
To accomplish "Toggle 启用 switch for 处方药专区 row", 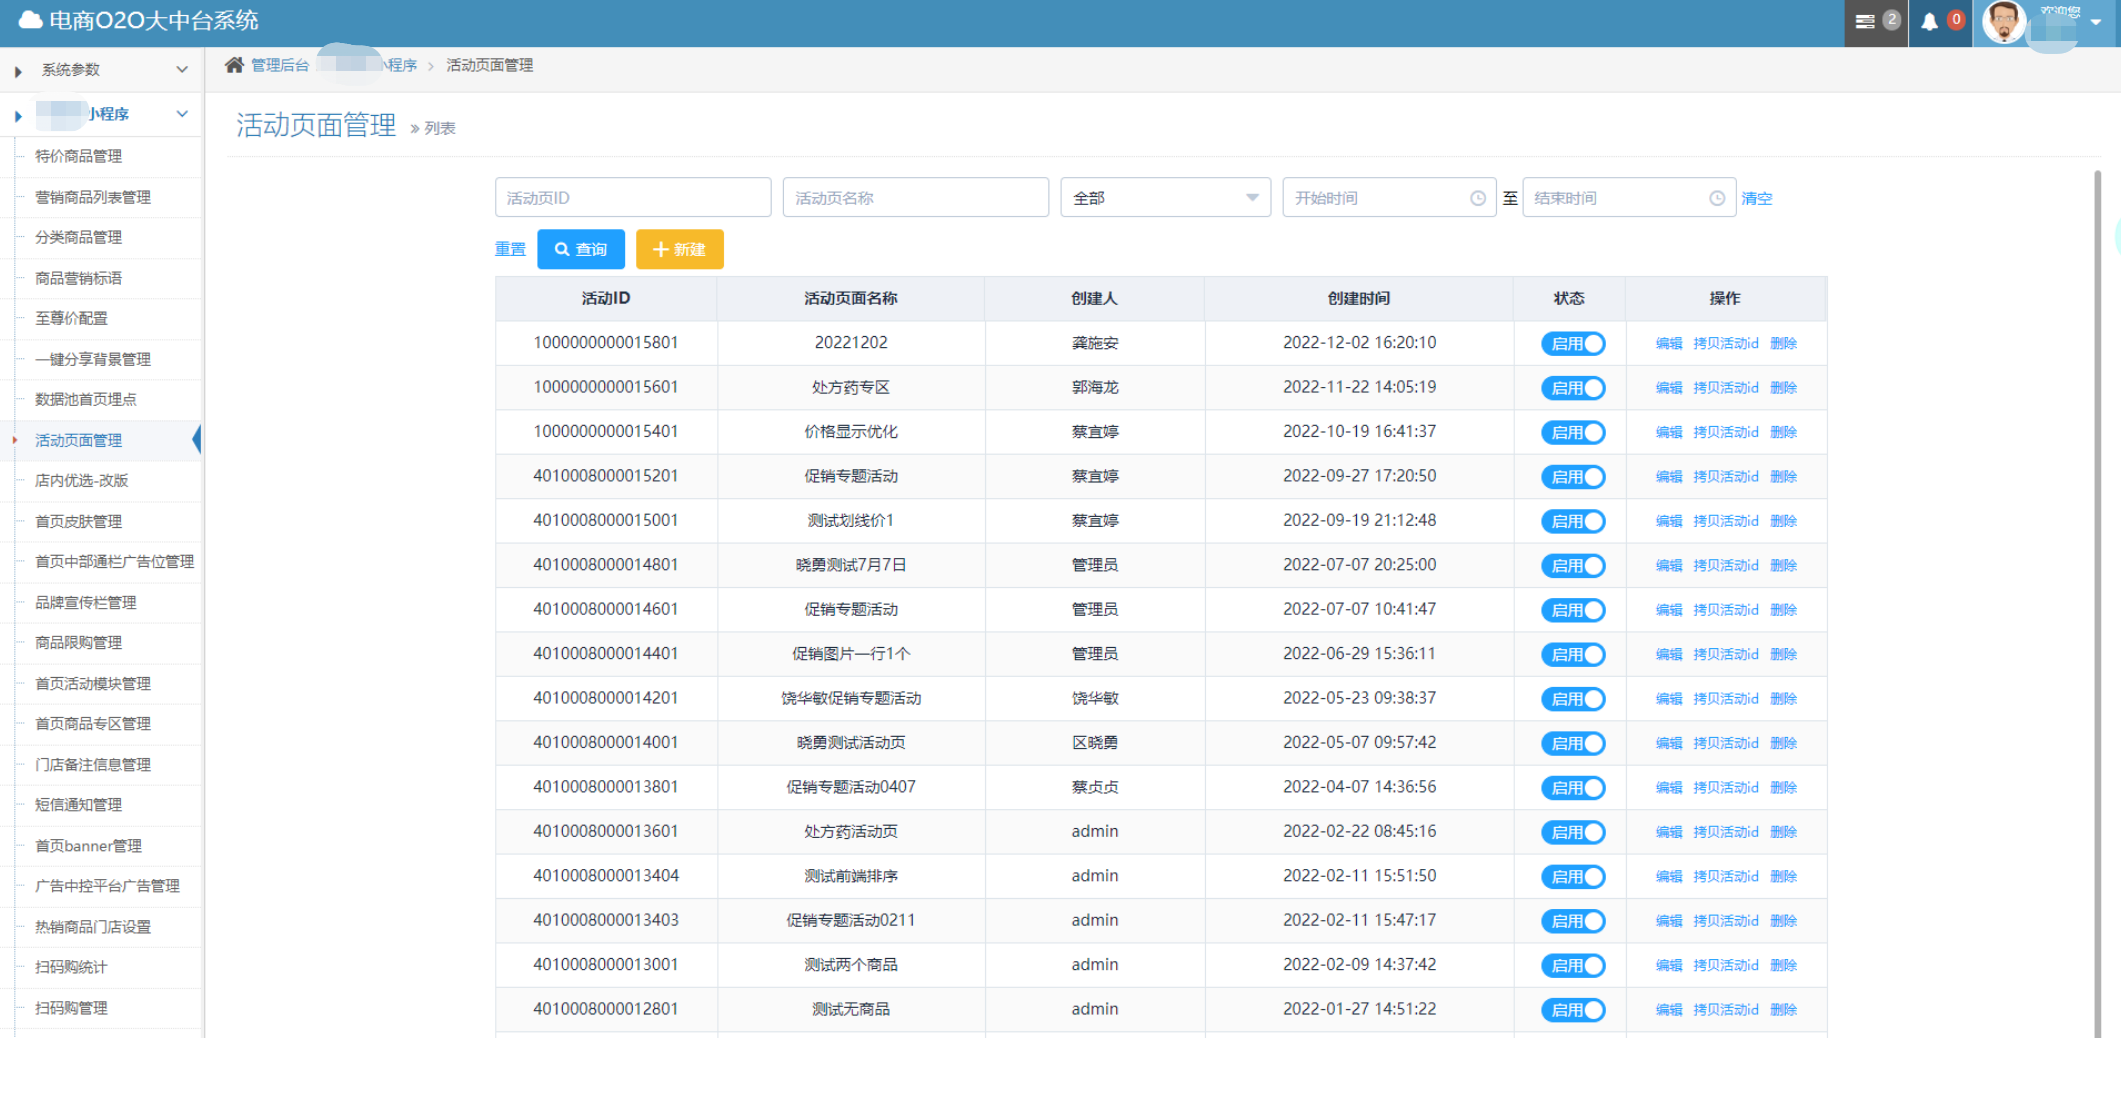I will click(1573, 388).
